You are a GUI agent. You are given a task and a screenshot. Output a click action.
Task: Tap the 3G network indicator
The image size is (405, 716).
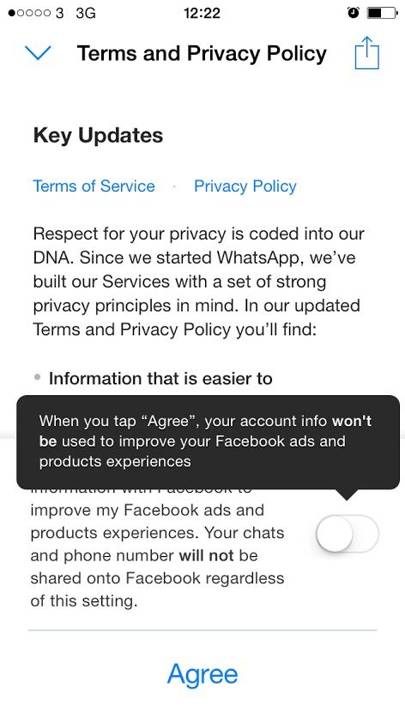86,13
